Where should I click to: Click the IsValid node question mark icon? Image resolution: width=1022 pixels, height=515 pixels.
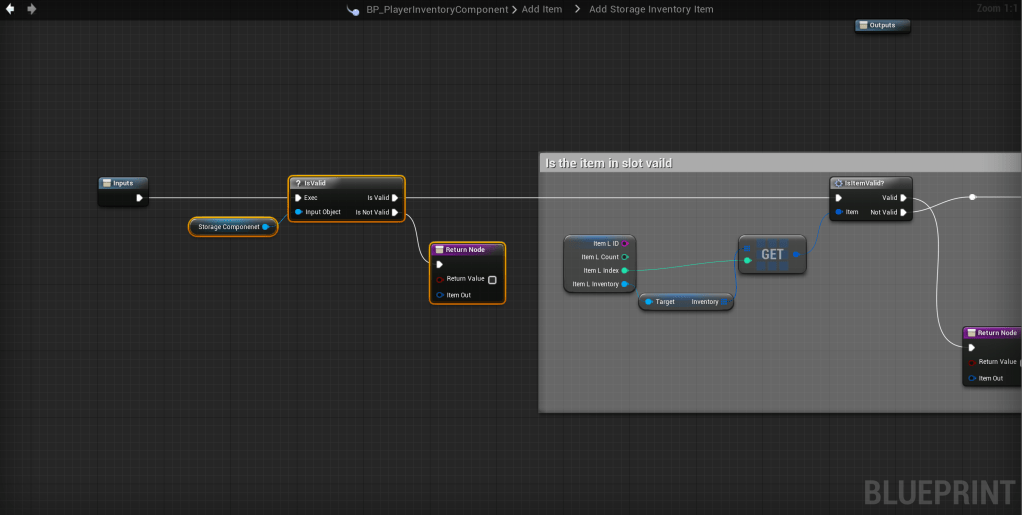coord(296,183)
